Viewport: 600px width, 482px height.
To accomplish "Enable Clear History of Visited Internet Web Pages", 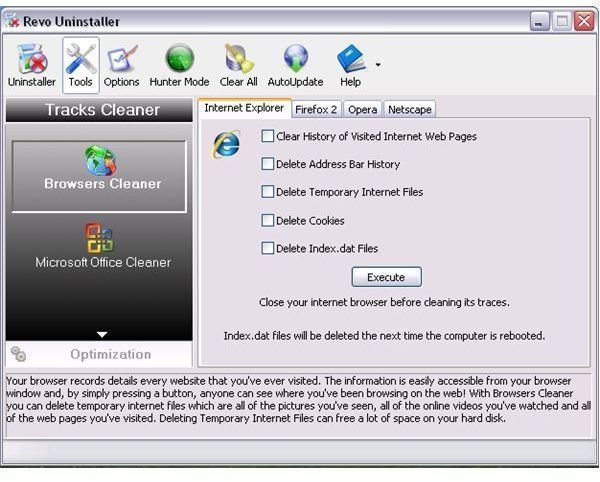I will point(267,136).
